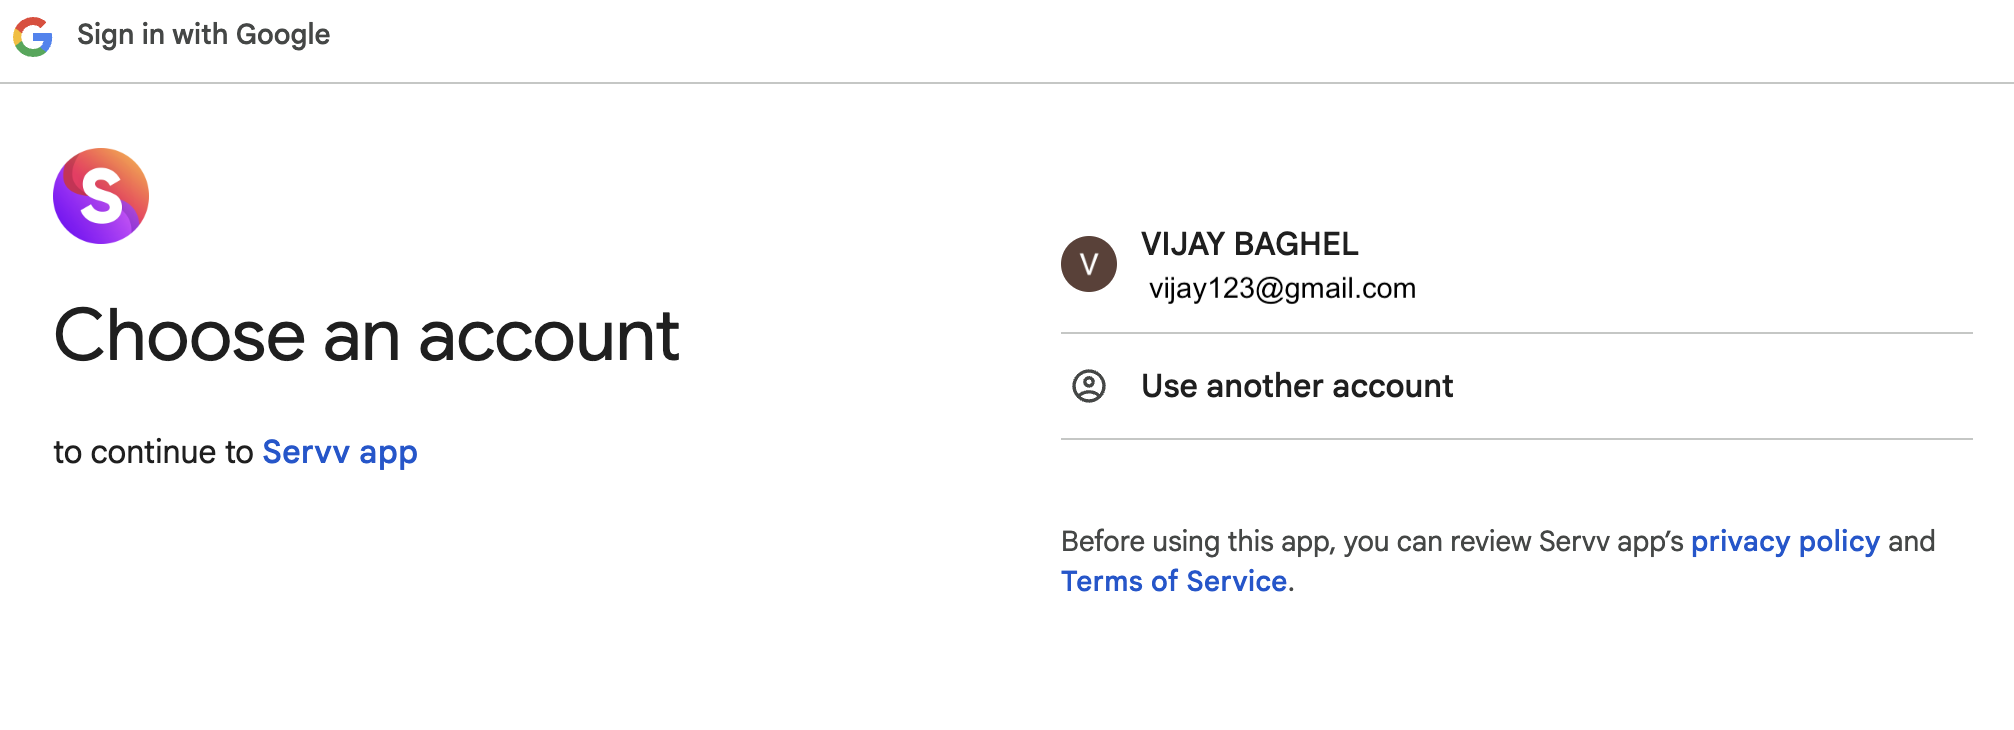Click the word Choose in the heading
The width and height of the screenshot is (2014, 730).
(x=179, y=336)
